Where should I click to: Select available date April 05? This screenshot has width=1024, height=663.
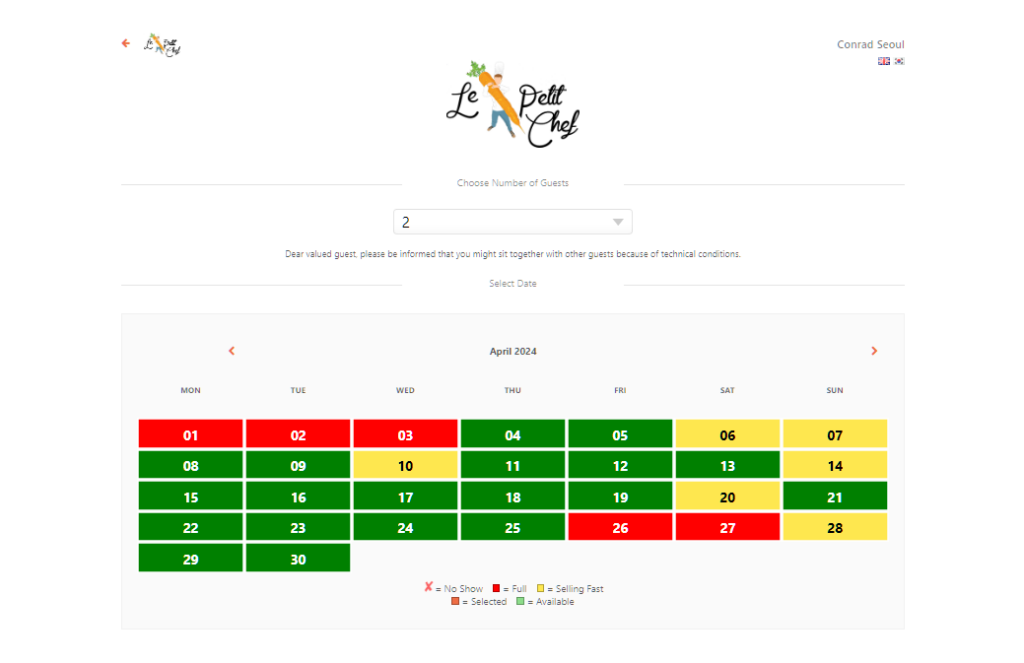pyautogui.click(x=620, y=434)
